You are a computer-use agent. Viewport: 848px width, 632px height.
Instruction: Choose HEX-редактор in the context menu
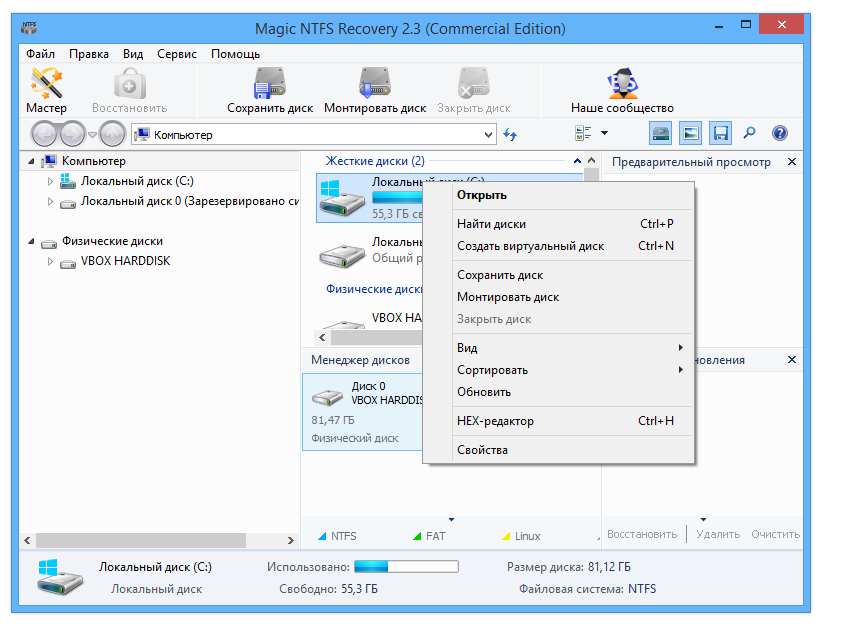tap(572, 421)
